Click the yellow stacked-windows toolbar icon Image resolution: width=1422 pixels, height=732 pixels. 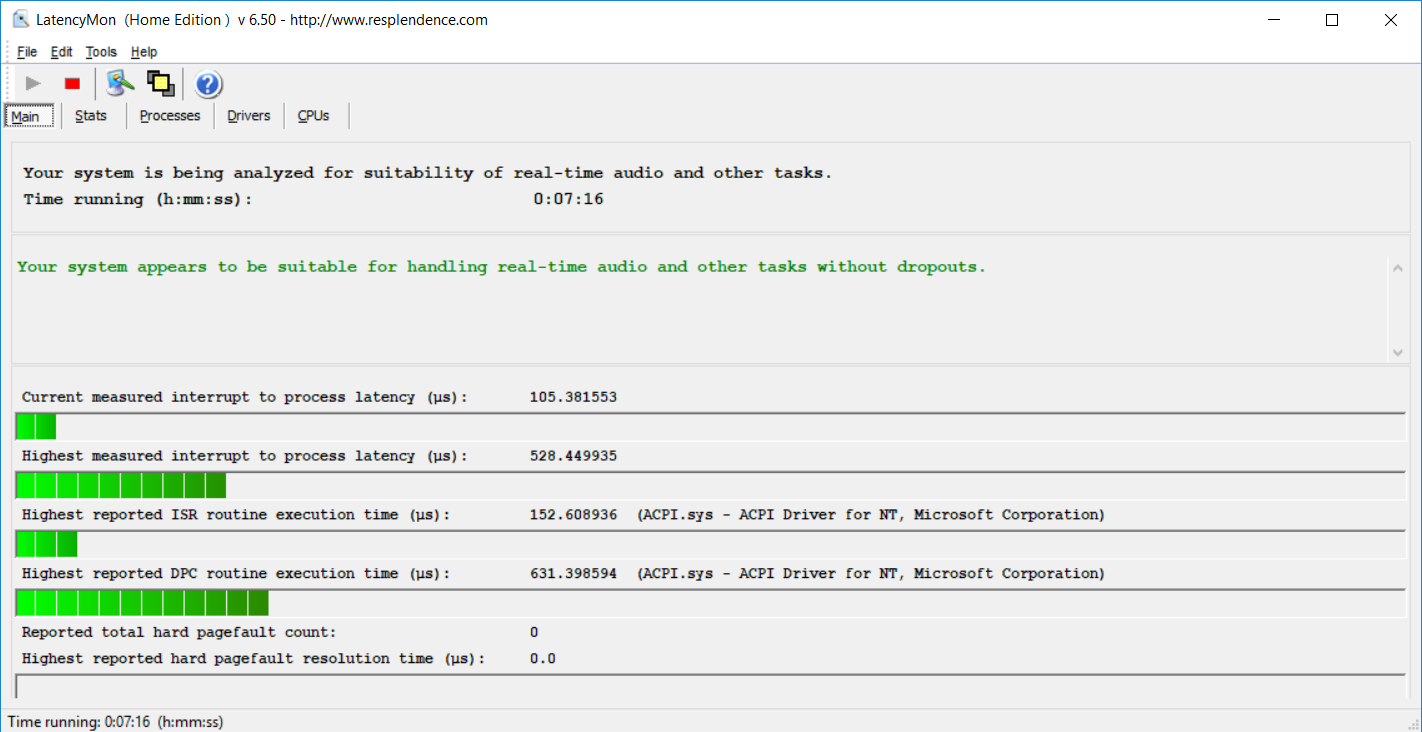[x=161, y=84]
